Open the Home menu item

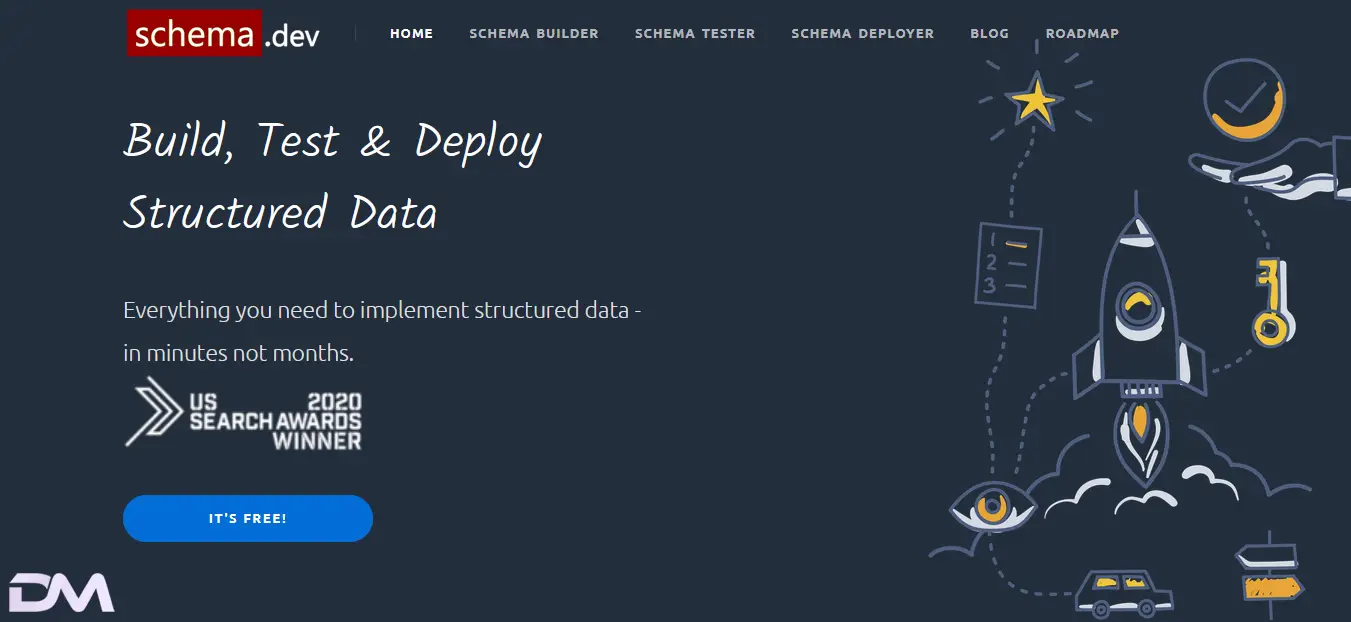pos(411,33)
